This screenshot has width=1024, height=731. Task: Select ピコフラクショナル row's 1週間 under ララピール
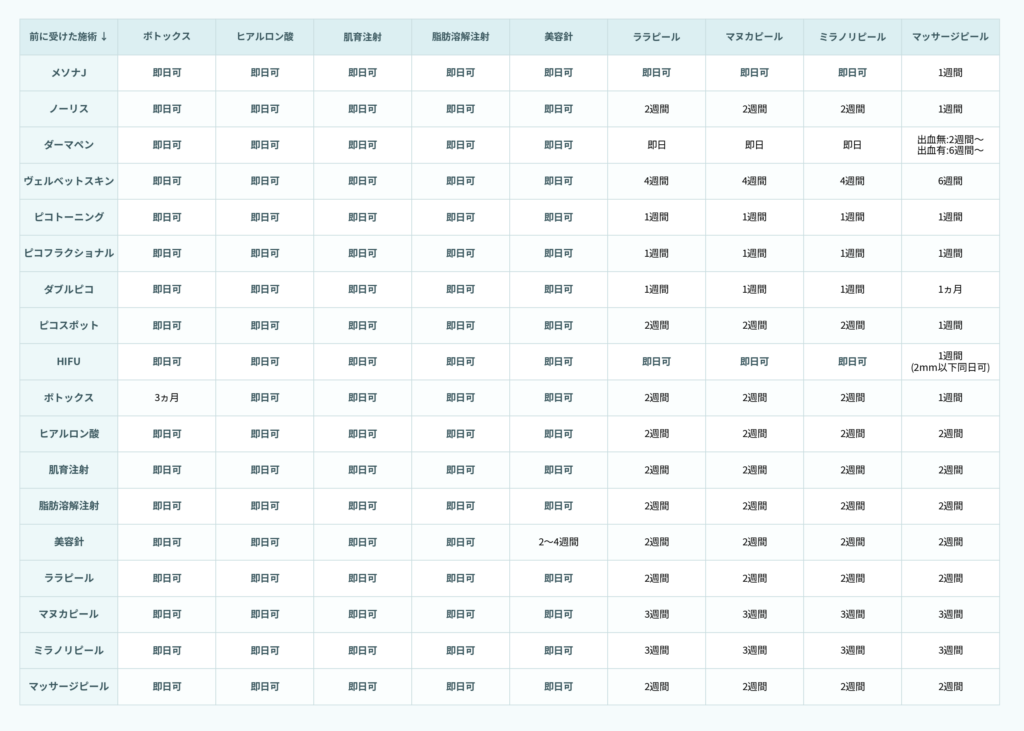point(656,253)
